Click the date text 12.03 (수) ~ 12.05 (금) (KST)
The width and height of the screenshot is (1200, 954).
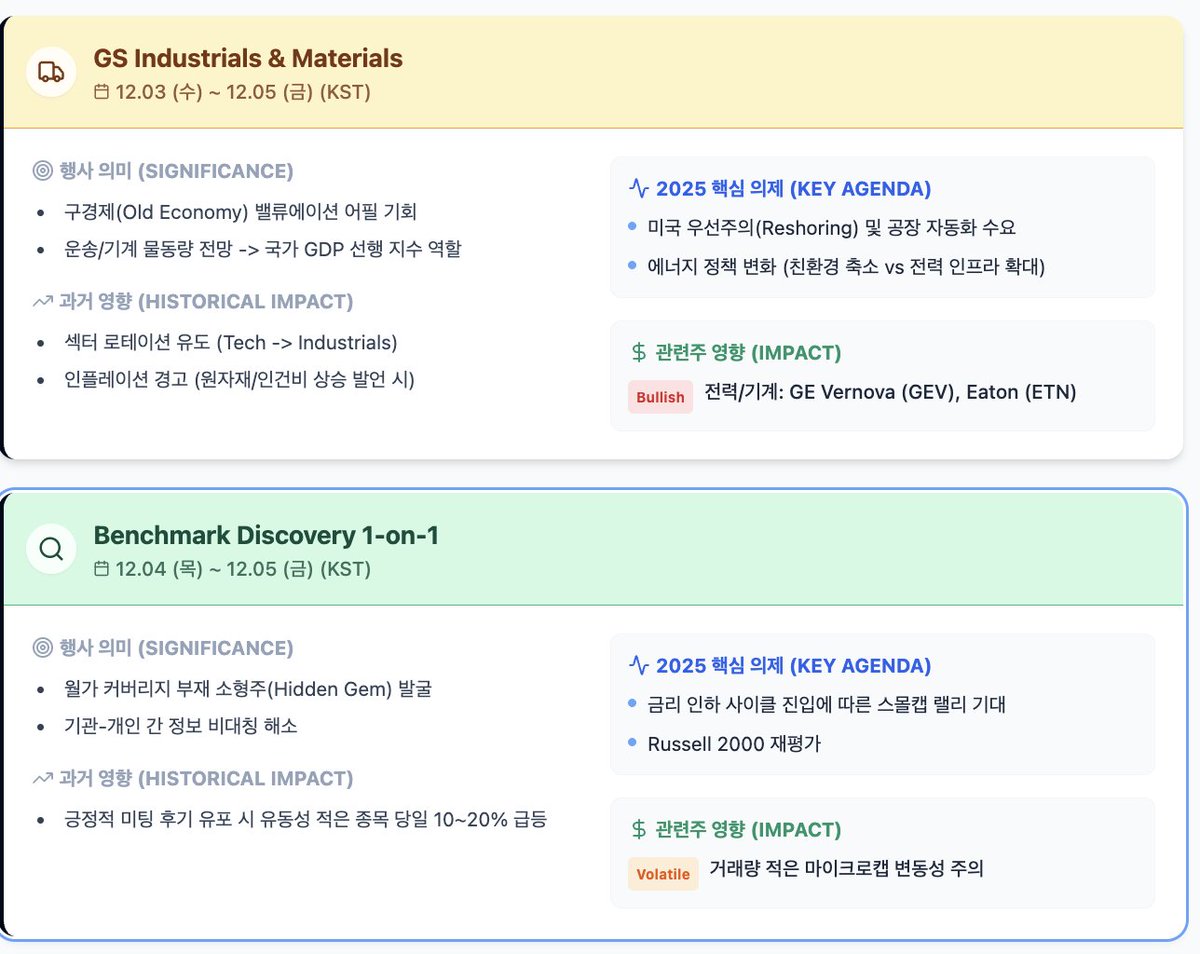243,92
